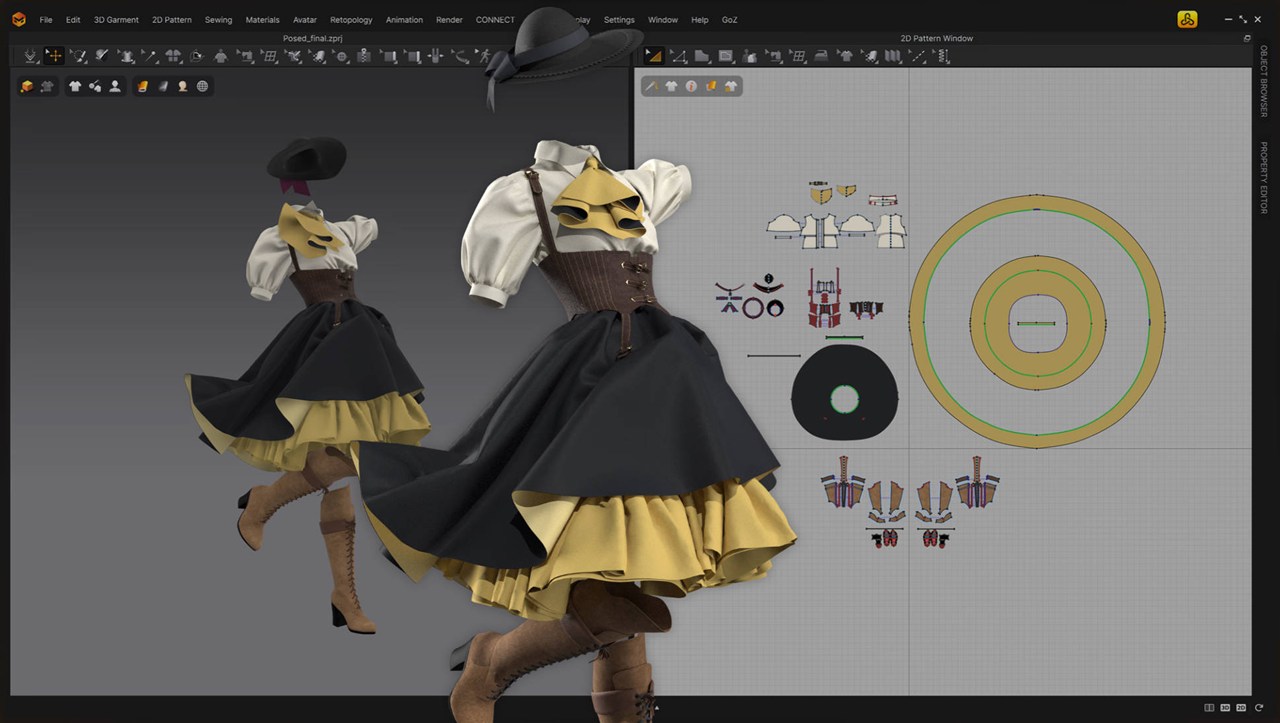Viewport: 1280px width, 723px height.
Task: Expand the Property Editor side panel
Action: (x=1263, y=177)
